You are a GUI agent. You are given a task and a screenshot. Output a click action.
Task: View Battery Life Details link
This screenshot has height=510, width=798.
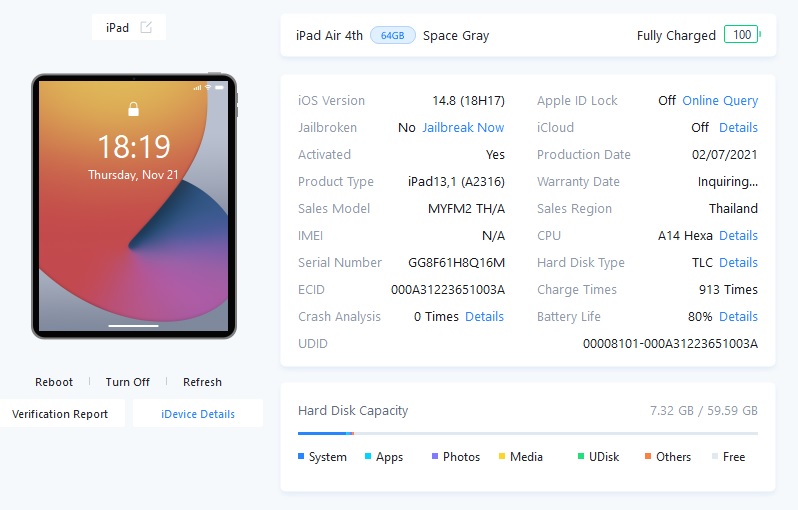coord(738,316)
